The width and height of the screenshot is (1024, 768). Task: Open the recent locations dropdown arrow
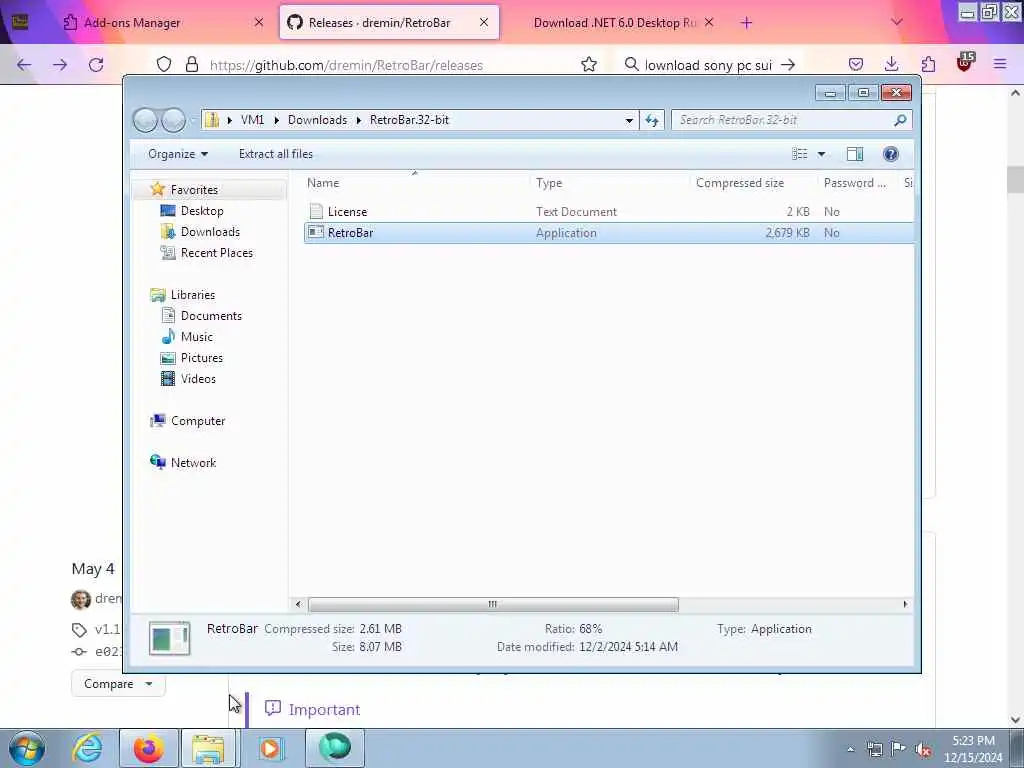coord(193,120)
